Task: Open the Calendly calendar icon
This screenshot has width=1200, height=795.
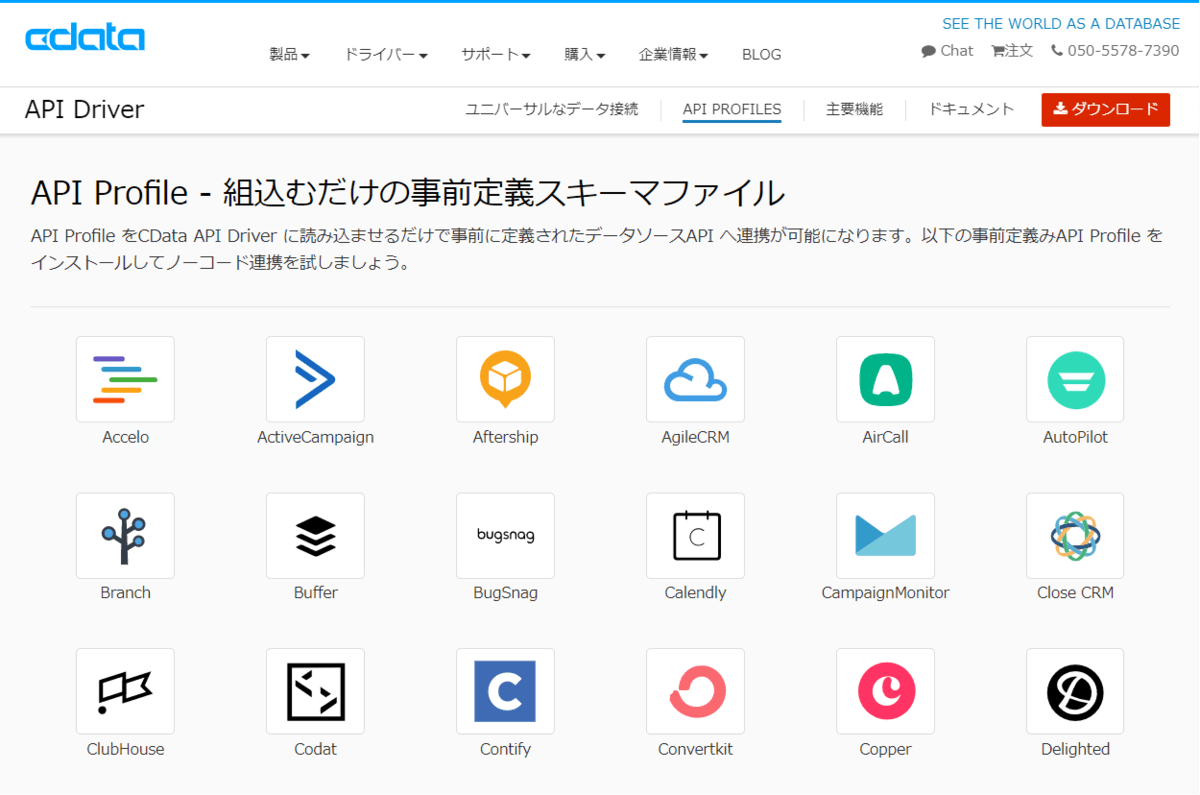Action: (695, 535)
